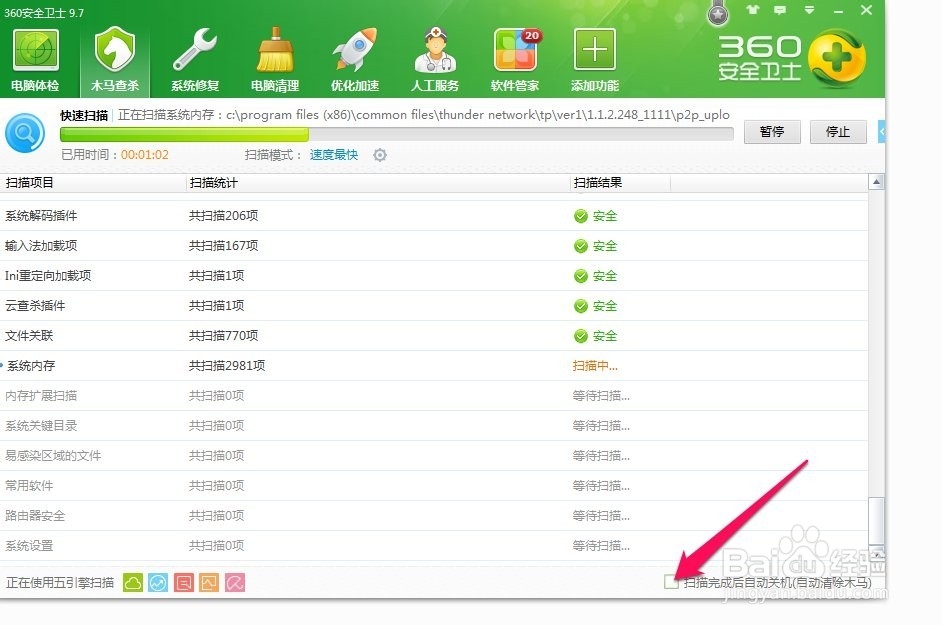The width and height of the screenshot is (942, 625).
Task: Select the 文件关联 row
Action: tap(434, 336)
